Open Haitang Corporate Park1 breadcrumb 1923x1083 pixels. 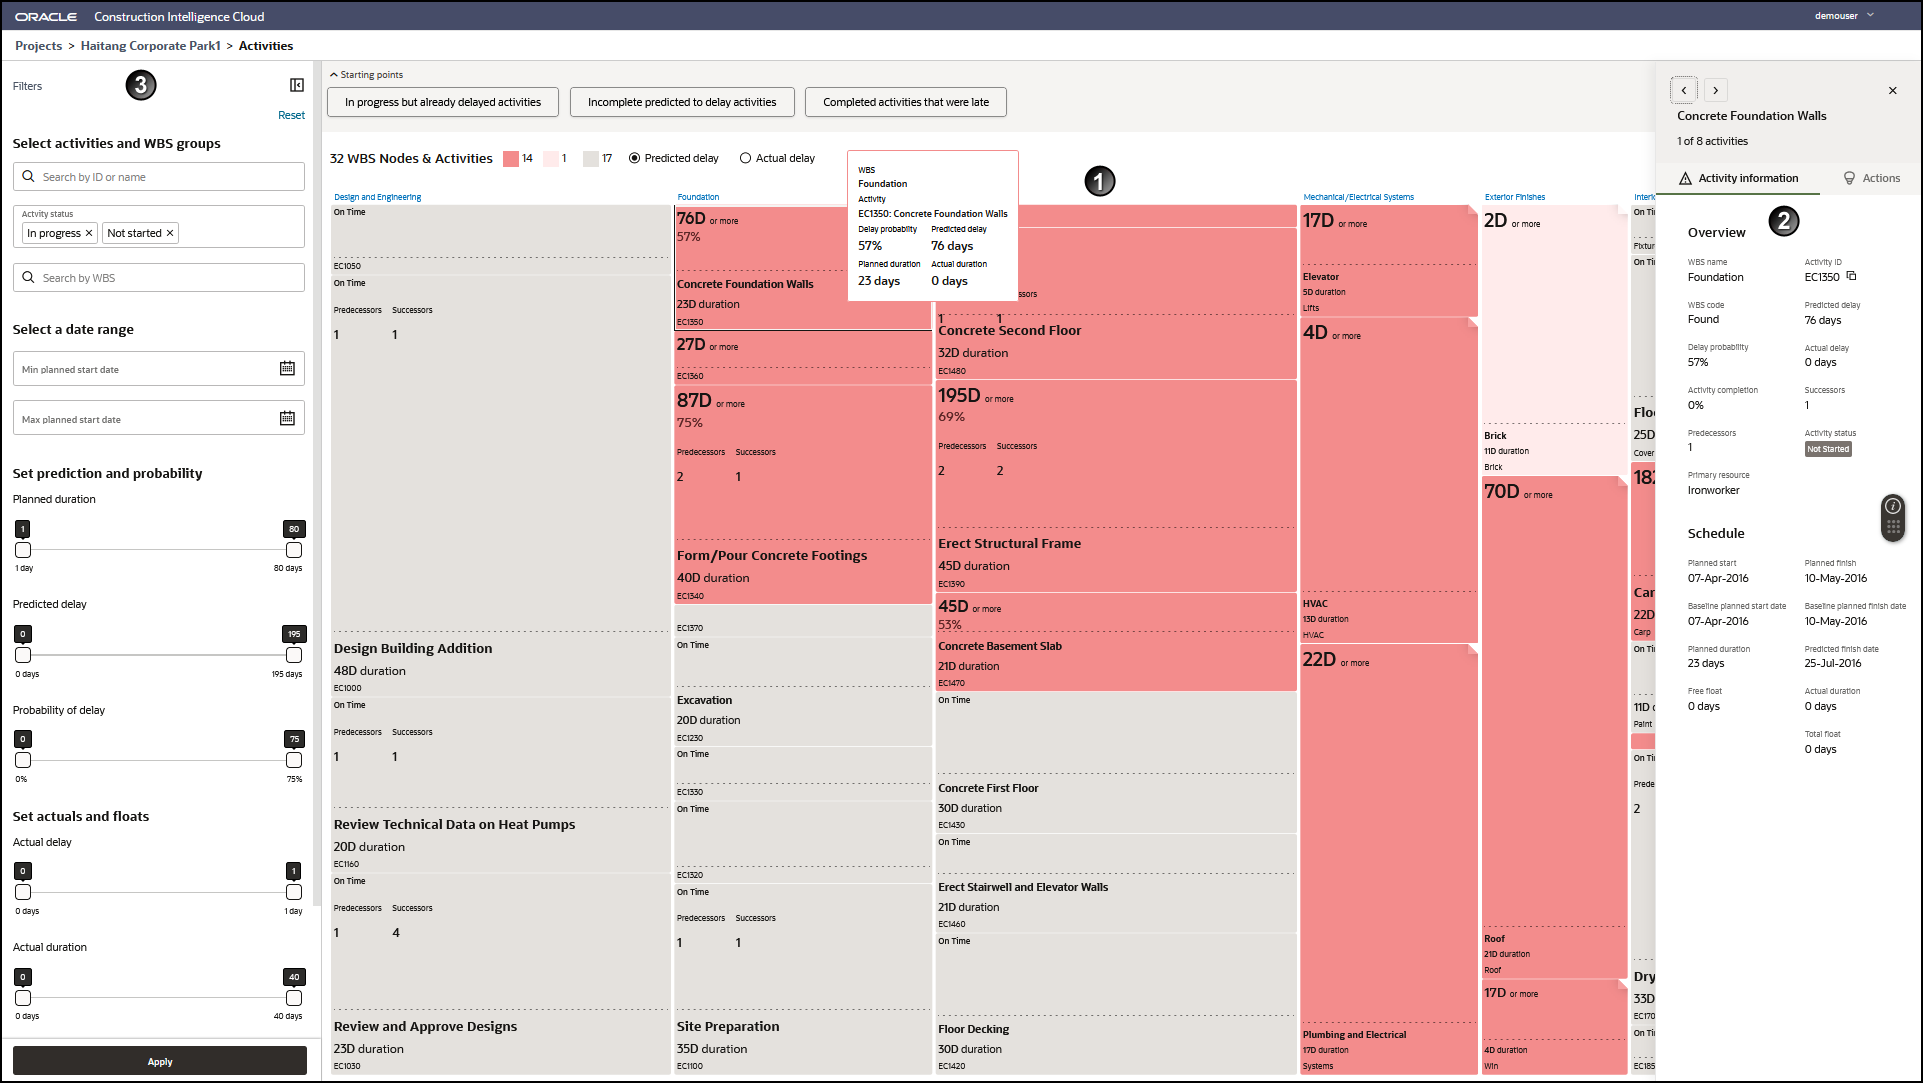tap(150, 46)
